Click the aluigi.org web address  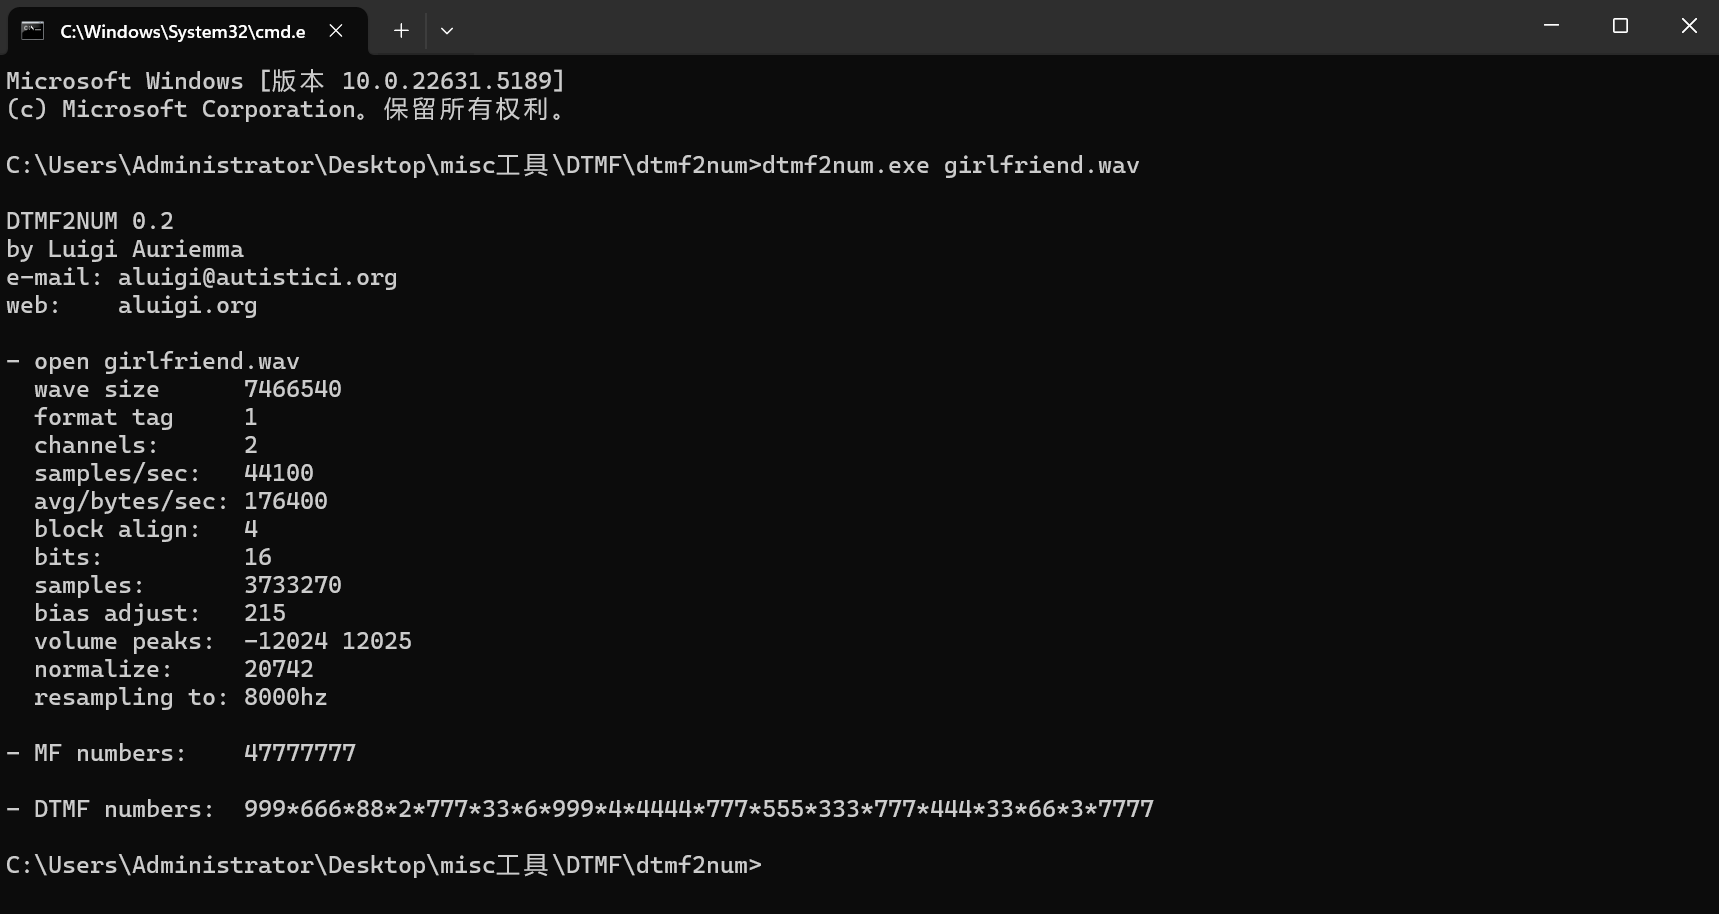coord(187,305)
